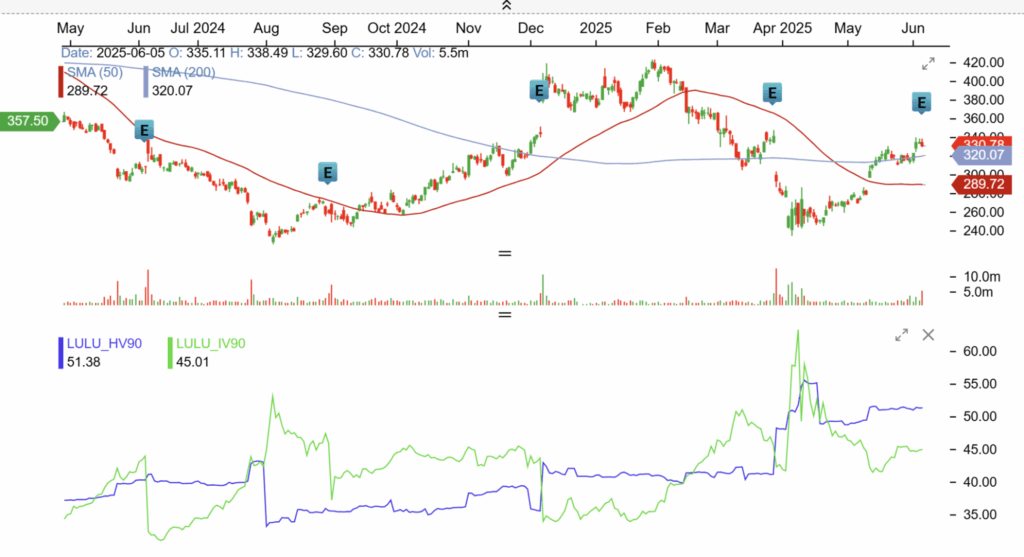
Task: Click the SMA (200) legend label
Action: point(184,72)
